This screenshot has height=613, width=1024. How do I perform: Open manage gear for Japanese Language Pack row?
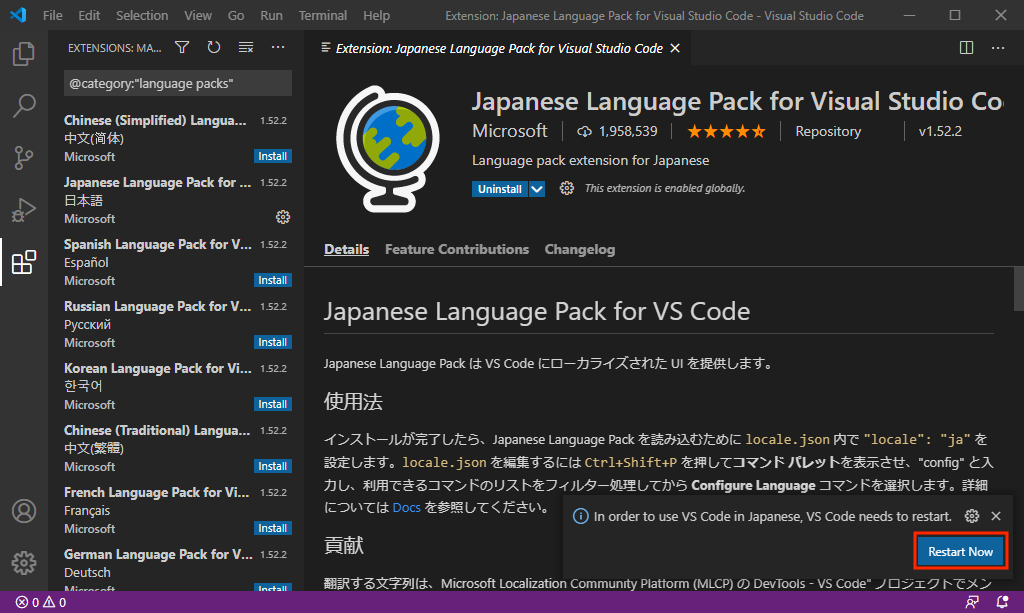pyautogui.click(x=283, y=217)
